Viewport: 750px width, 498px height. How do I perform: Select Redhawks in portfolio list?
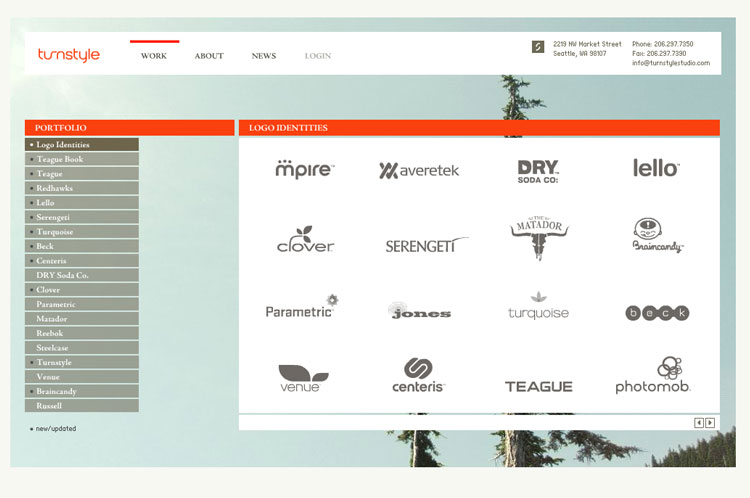pos(82,188)
